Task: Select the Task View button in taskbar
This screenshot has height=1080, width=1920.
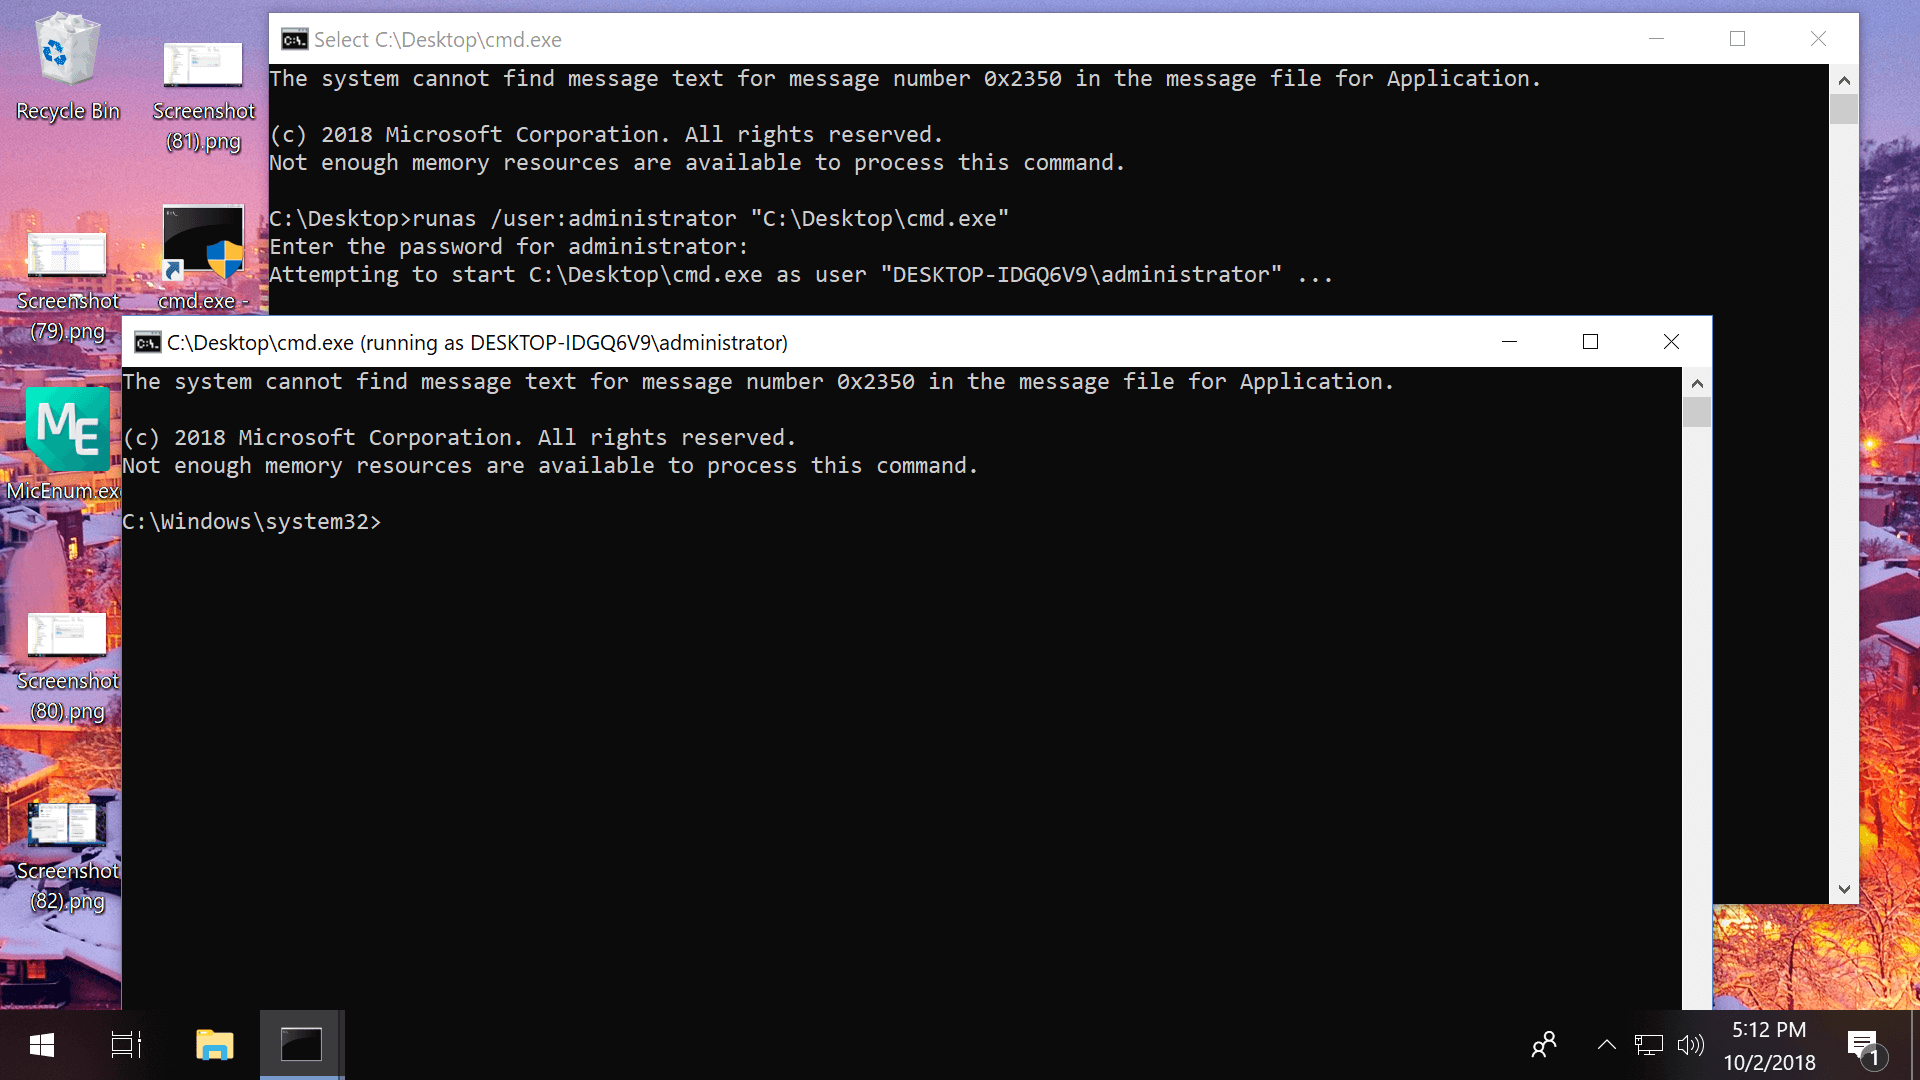Action: pyautogui.click(x=125, y=1043)
